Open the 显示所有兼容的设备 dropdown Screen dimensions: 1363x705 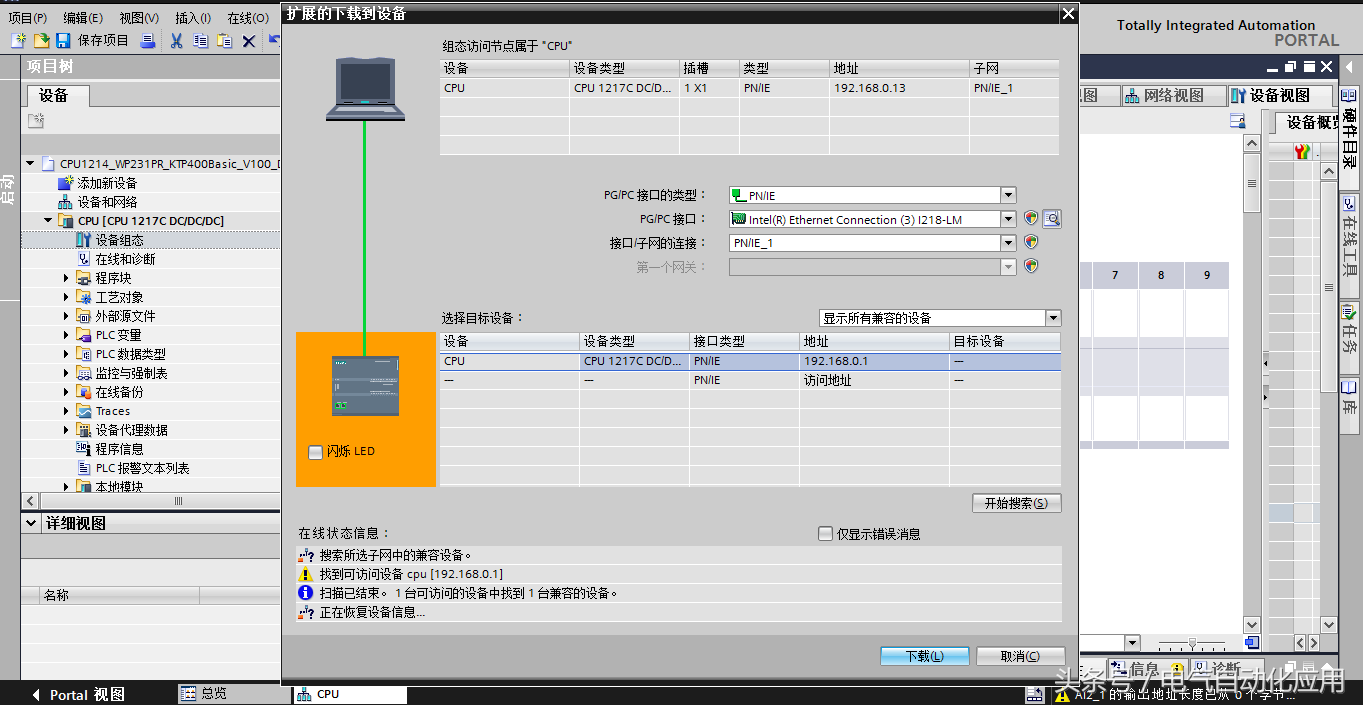coord(1053,318)
